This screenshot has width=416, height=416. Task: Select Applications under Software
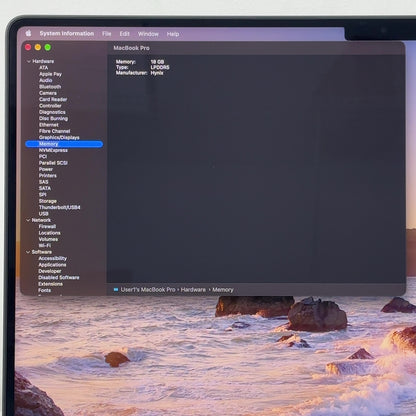[52, 265]
